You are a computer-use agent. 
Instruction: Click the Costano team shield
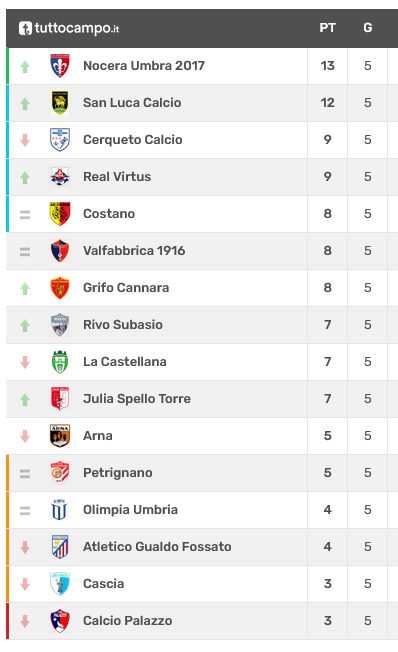pos(60,214)
